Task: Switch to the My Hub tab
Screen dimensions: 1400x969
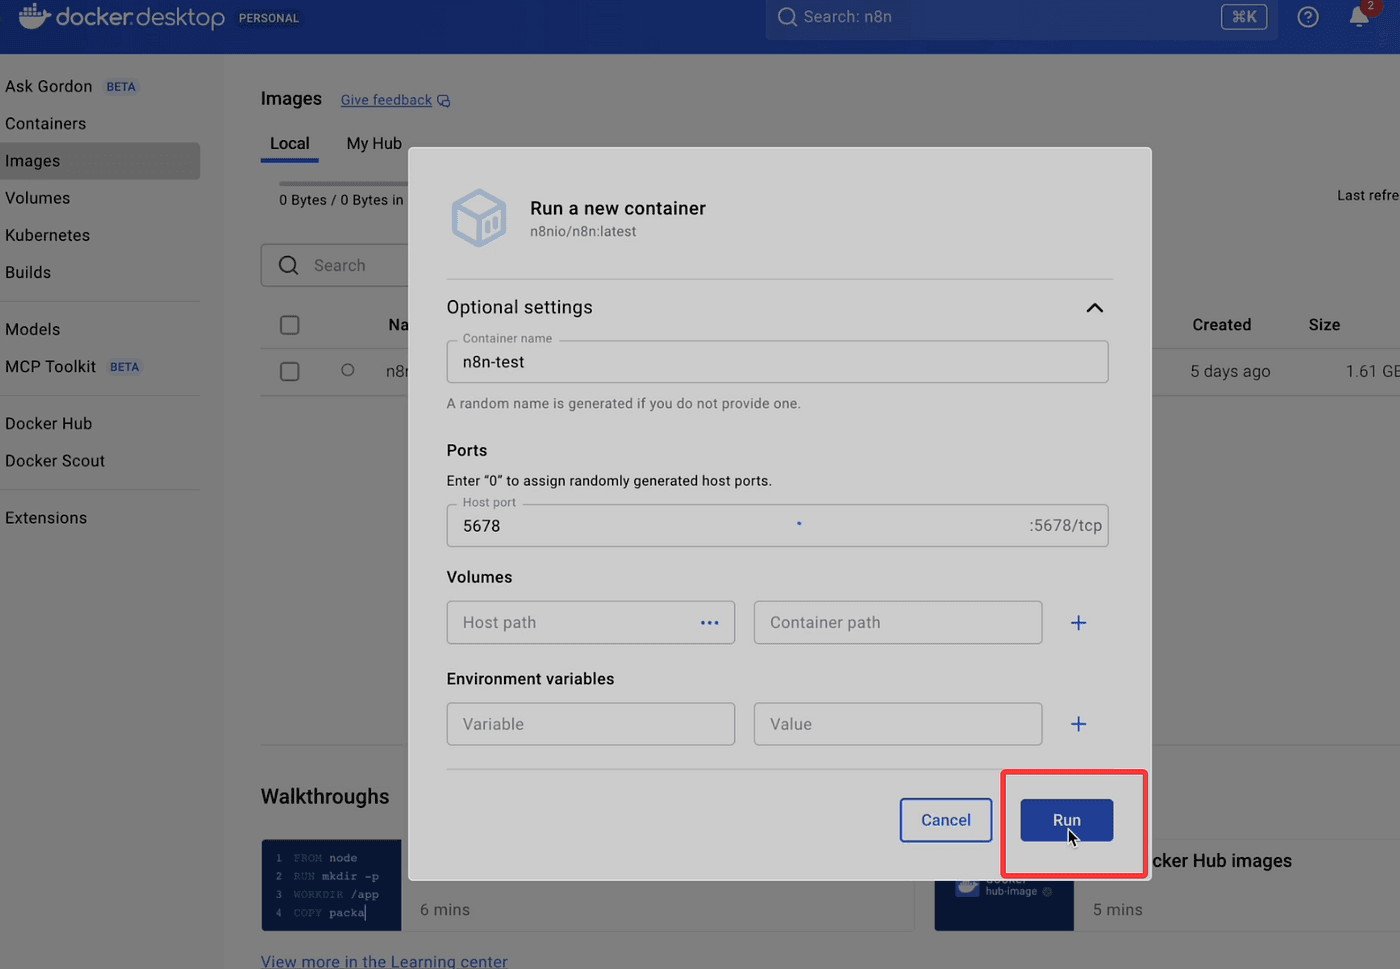Action: pos(374,144)
